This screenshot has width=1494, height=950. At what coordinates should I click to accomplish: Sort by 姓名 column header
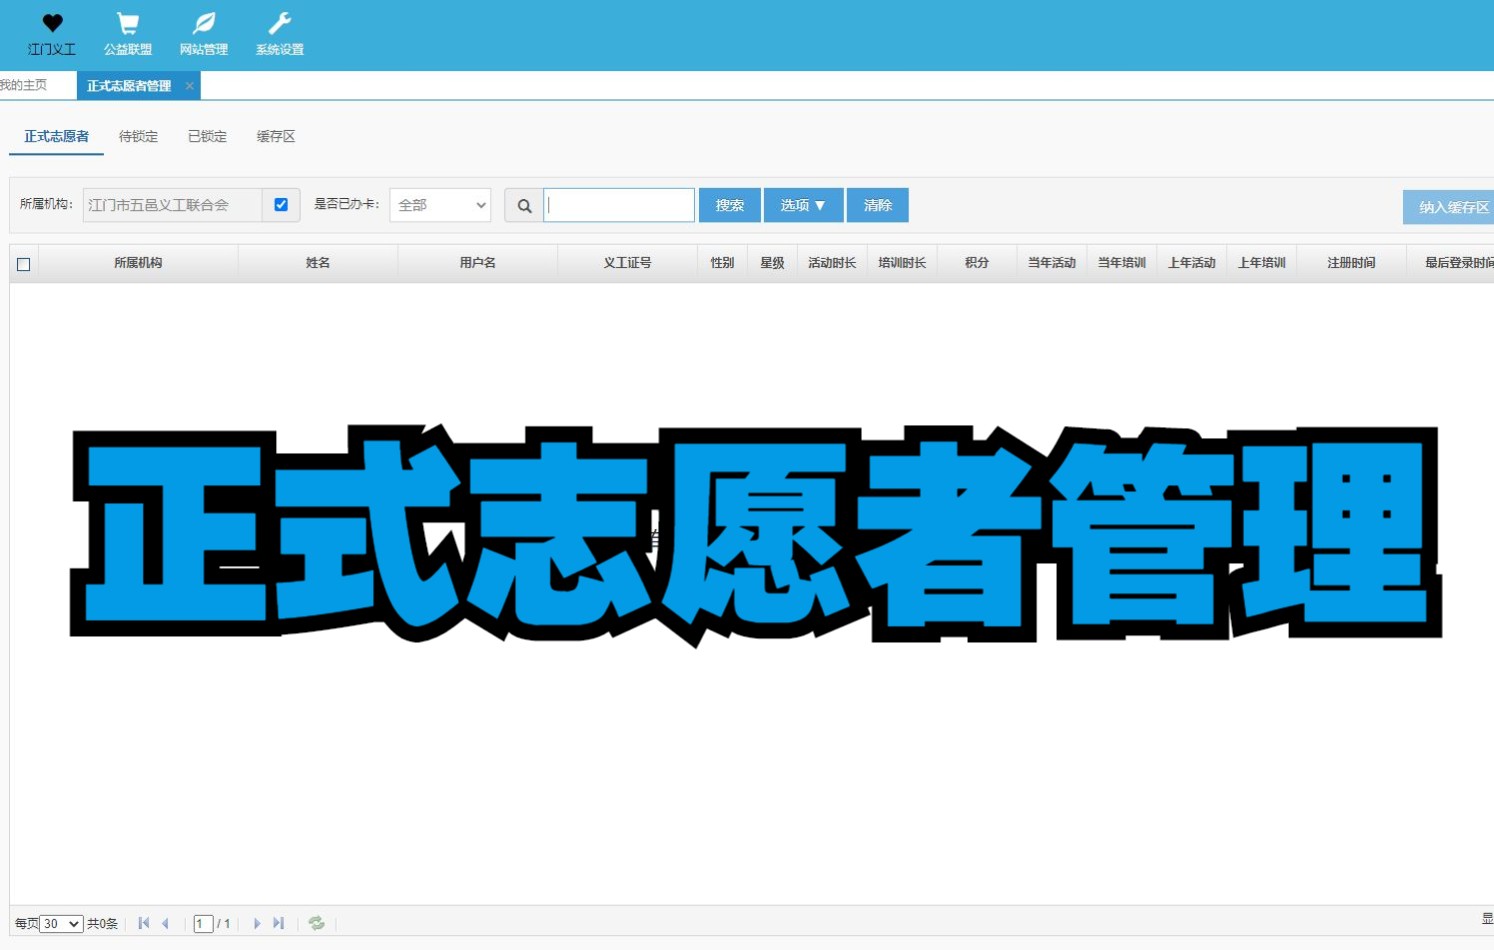pos(318,263)
